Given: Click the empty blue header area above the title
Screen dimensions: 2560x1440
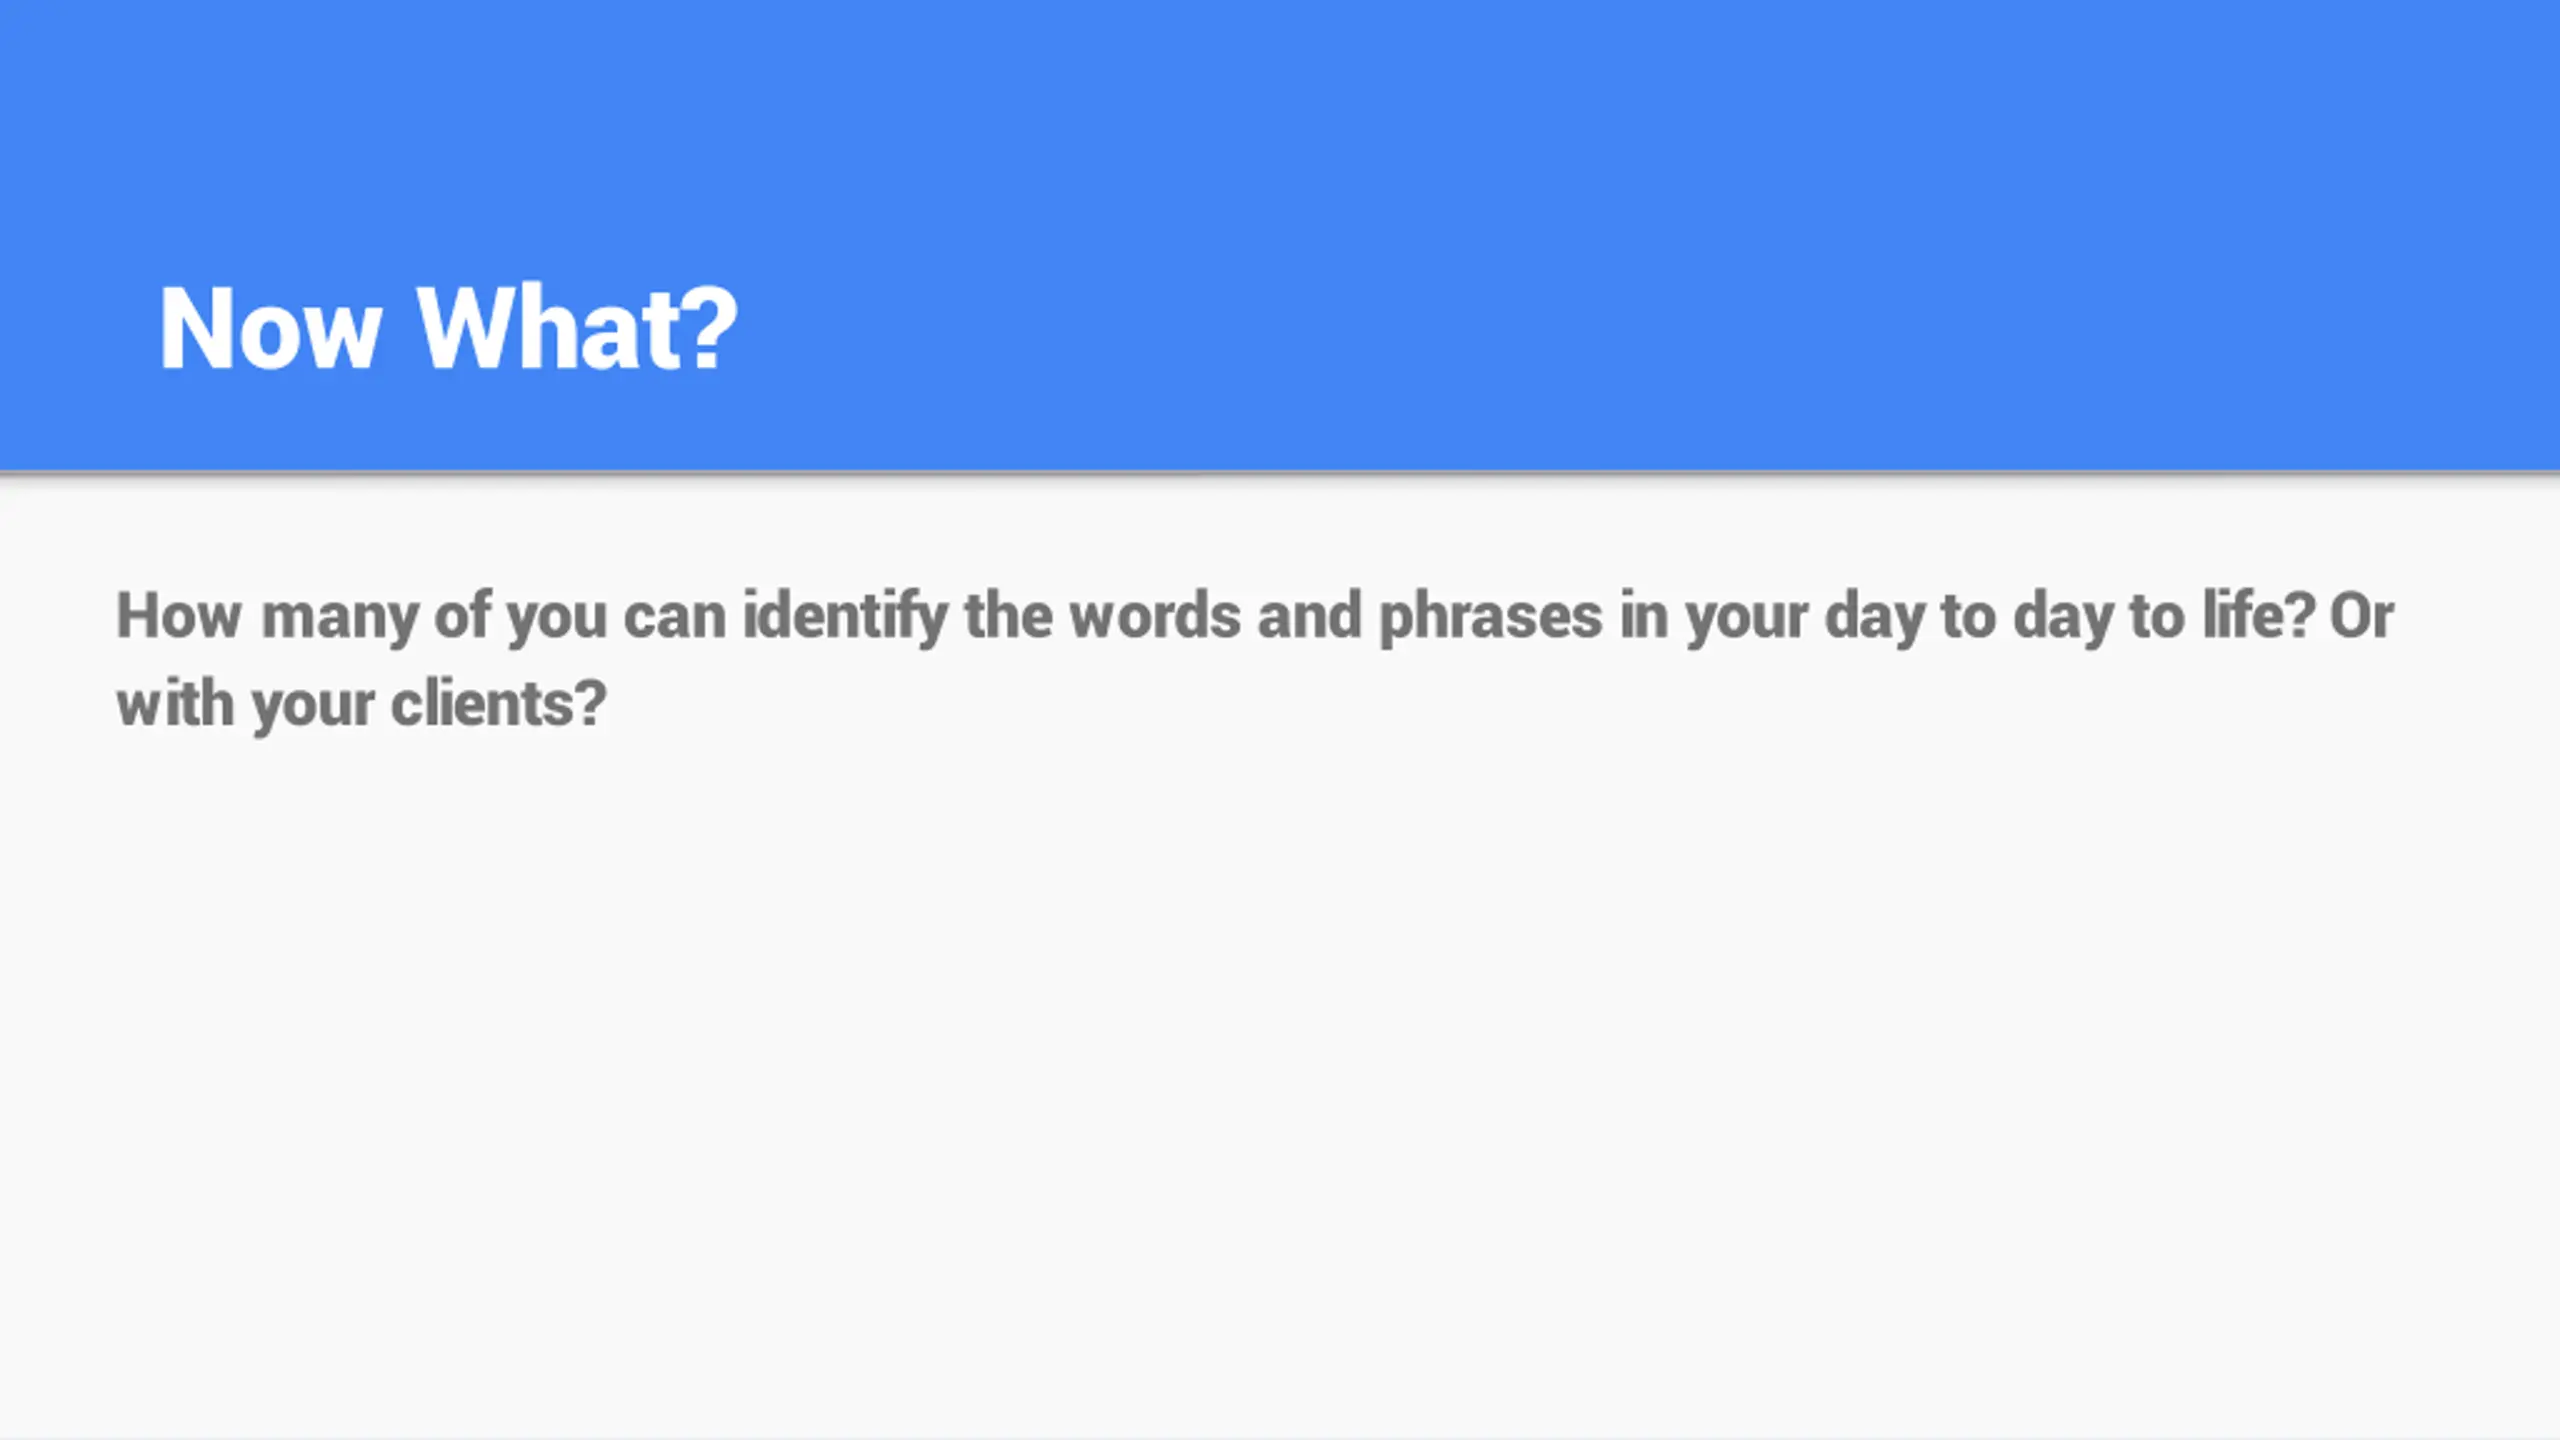Looking at the screenshot, I should 1280,120.
